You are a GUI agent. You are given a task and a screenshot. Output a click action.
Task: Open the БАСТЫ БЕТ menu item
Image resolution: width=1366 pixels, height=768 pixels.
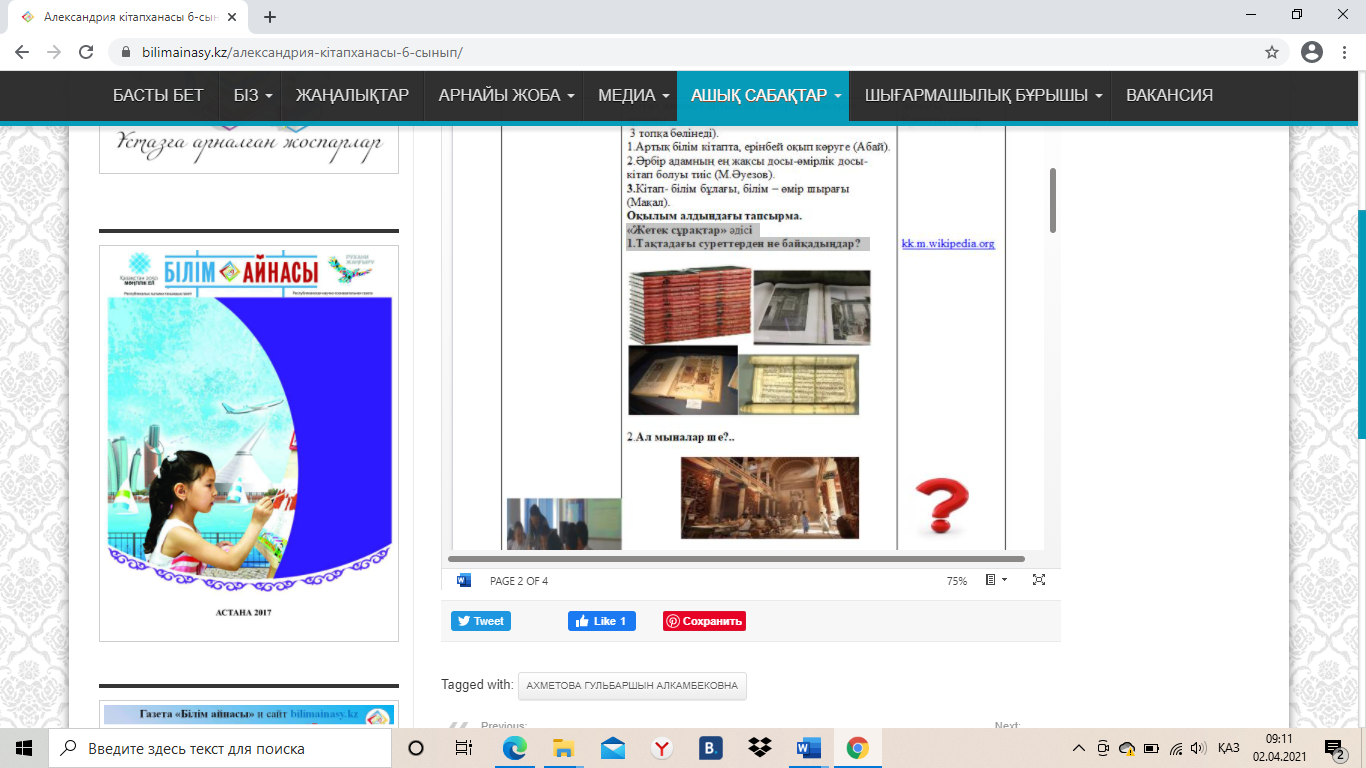(x=158, y=96)
